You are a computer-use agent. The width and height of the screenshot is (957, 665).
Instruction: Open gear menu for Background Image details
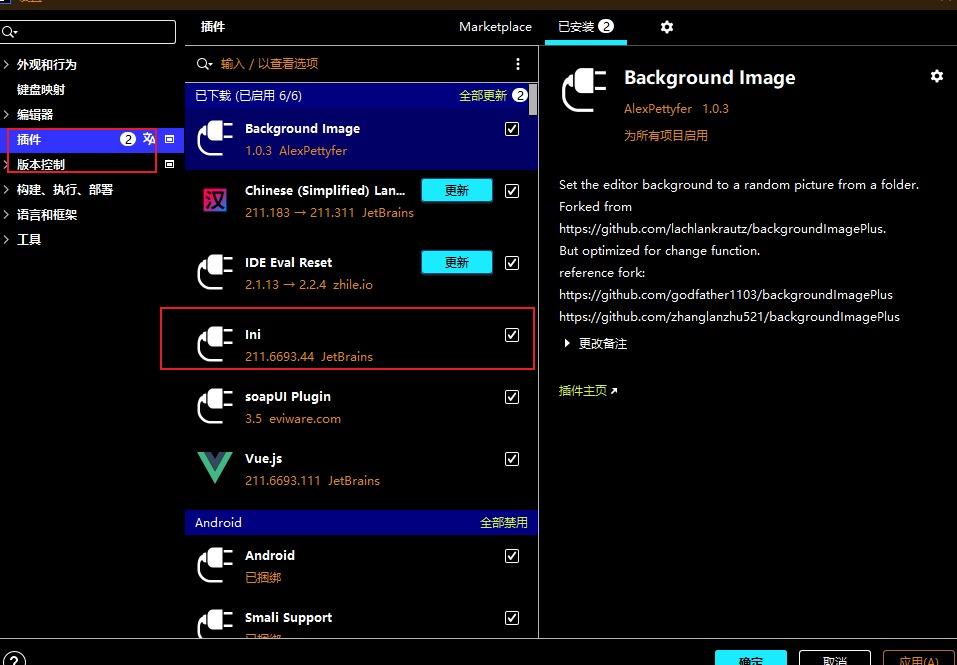click(936, 76)
